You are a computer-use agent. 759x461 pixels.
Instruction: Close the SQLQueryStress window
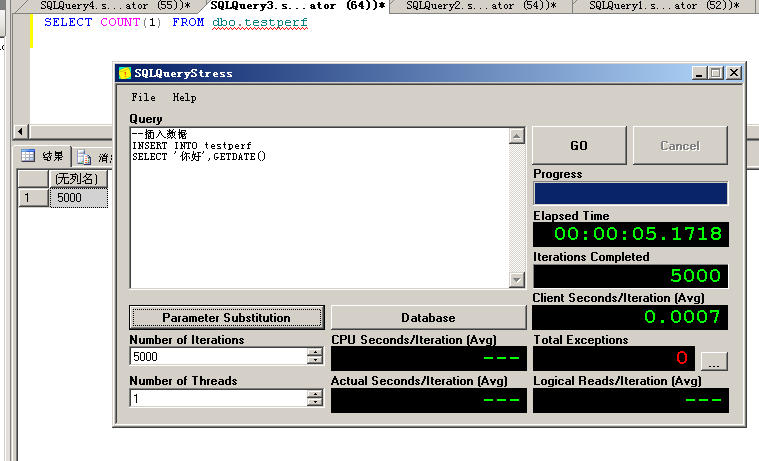click(734, 73)
